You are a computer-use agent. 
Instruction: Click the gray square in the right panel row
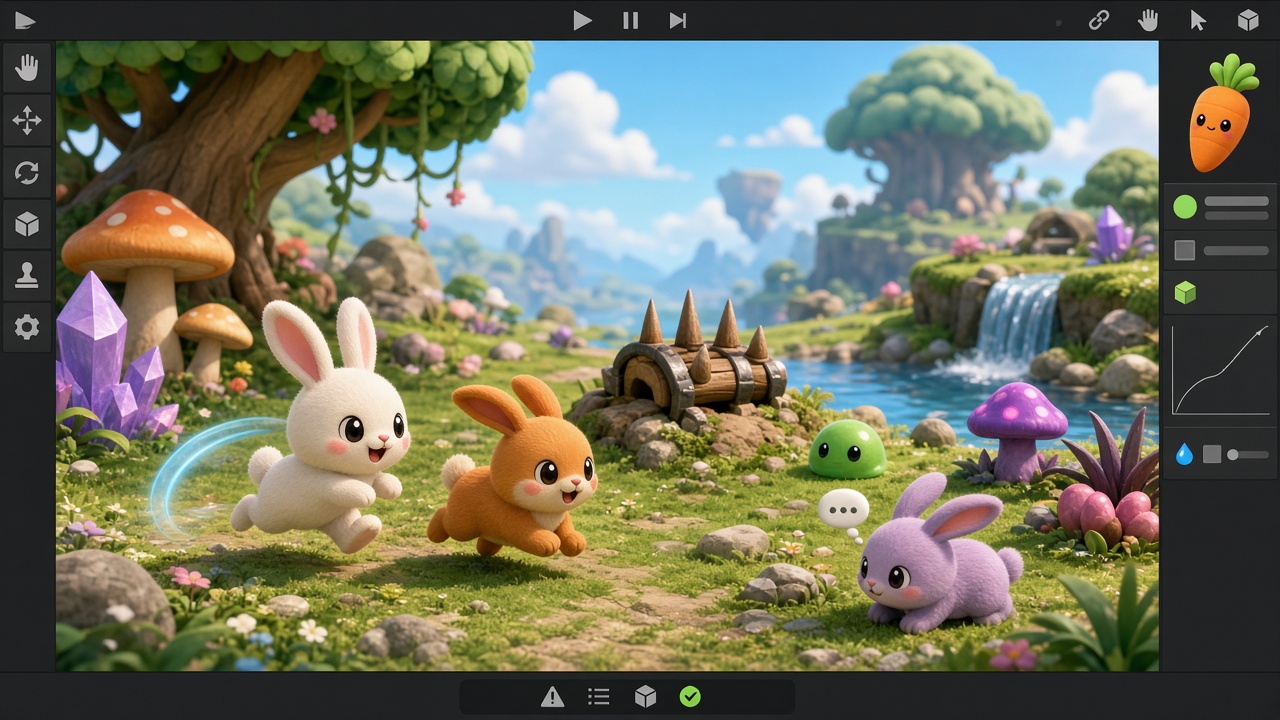(x=1184, y=250)
